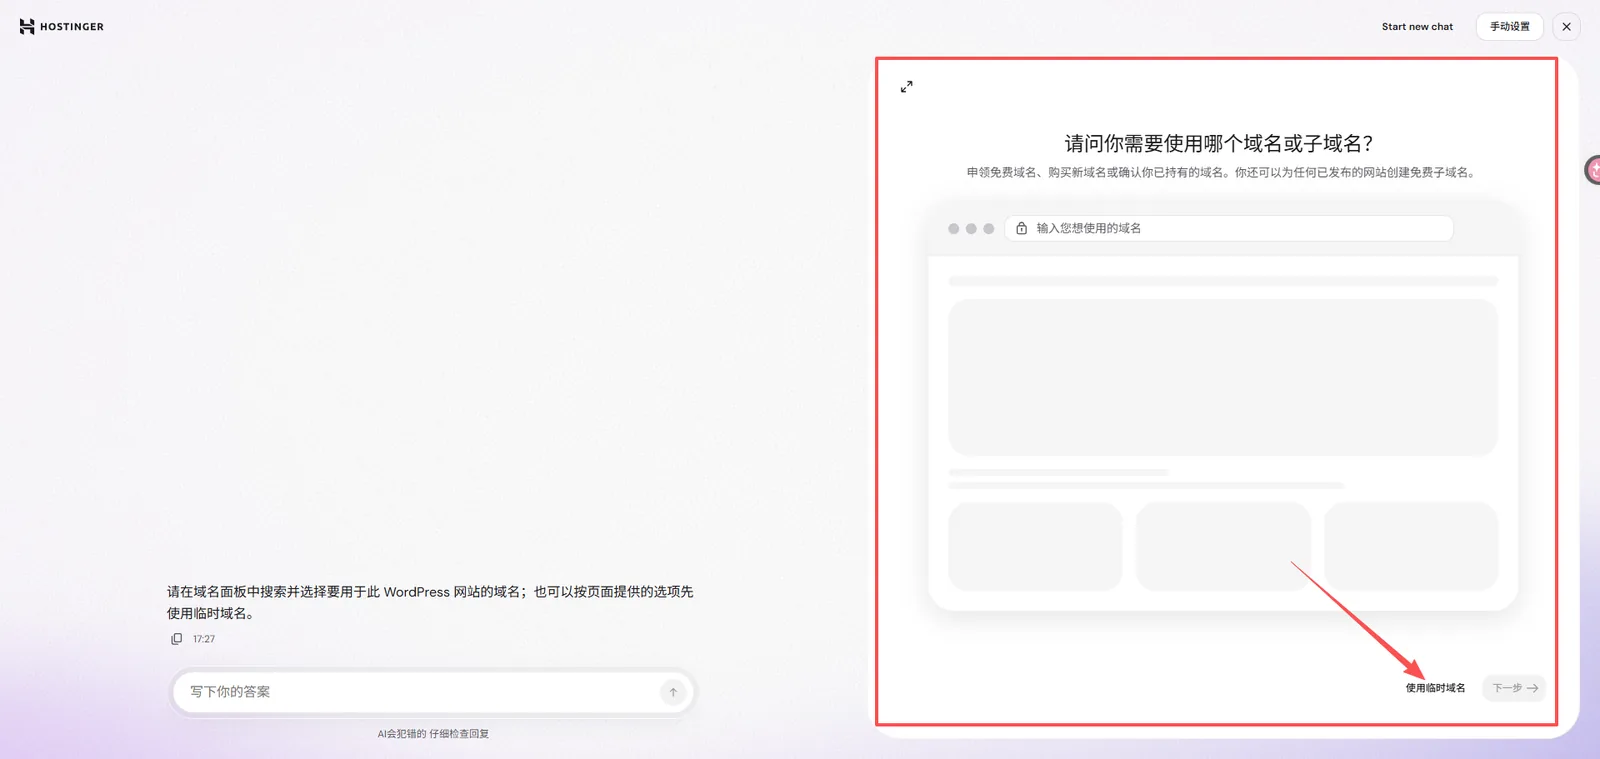Click Start new chat
Viewport: 1600px width, 759px height.
(1417, 27)
